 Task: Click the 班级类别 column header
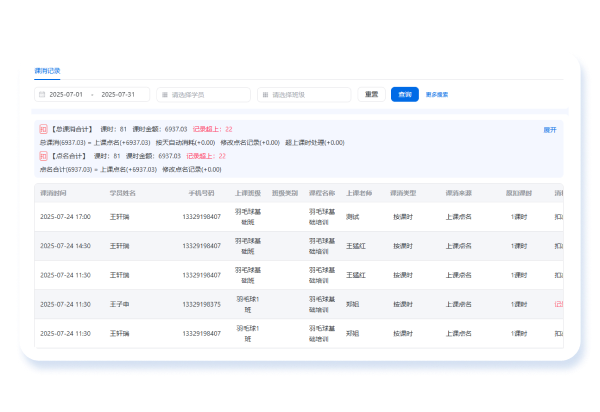[285, 193]
